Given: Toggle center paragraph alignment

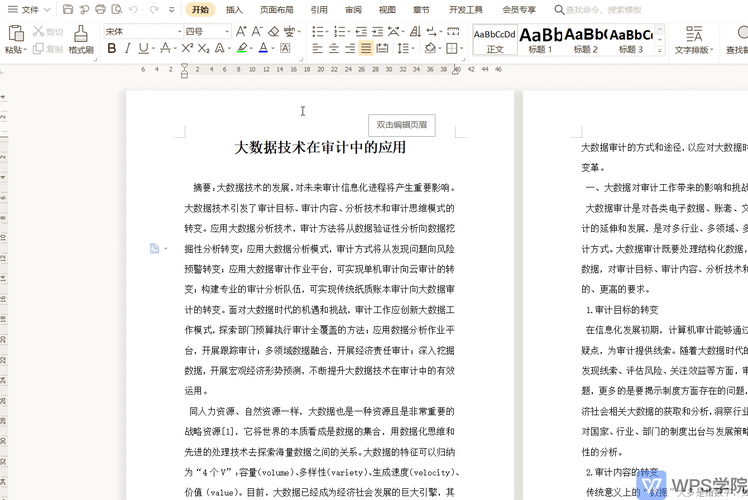Looking at the screenshot, I should pos(333,48).
